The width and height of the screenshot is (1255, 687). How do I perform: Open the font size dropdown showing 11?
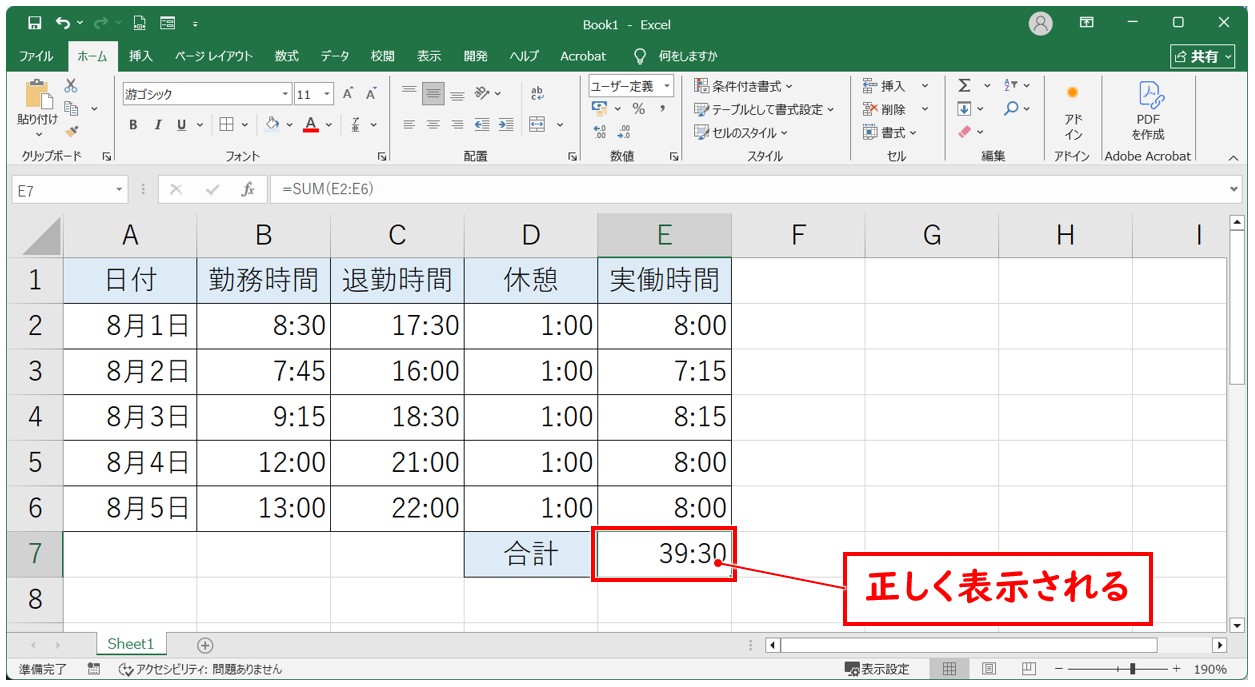328,94
